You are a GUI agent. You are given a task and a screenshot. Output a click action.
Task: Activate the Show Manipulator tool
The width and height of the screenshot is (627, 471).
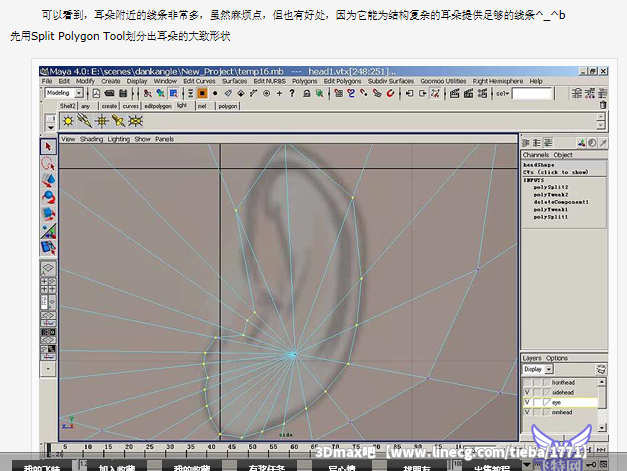point(48,231)
